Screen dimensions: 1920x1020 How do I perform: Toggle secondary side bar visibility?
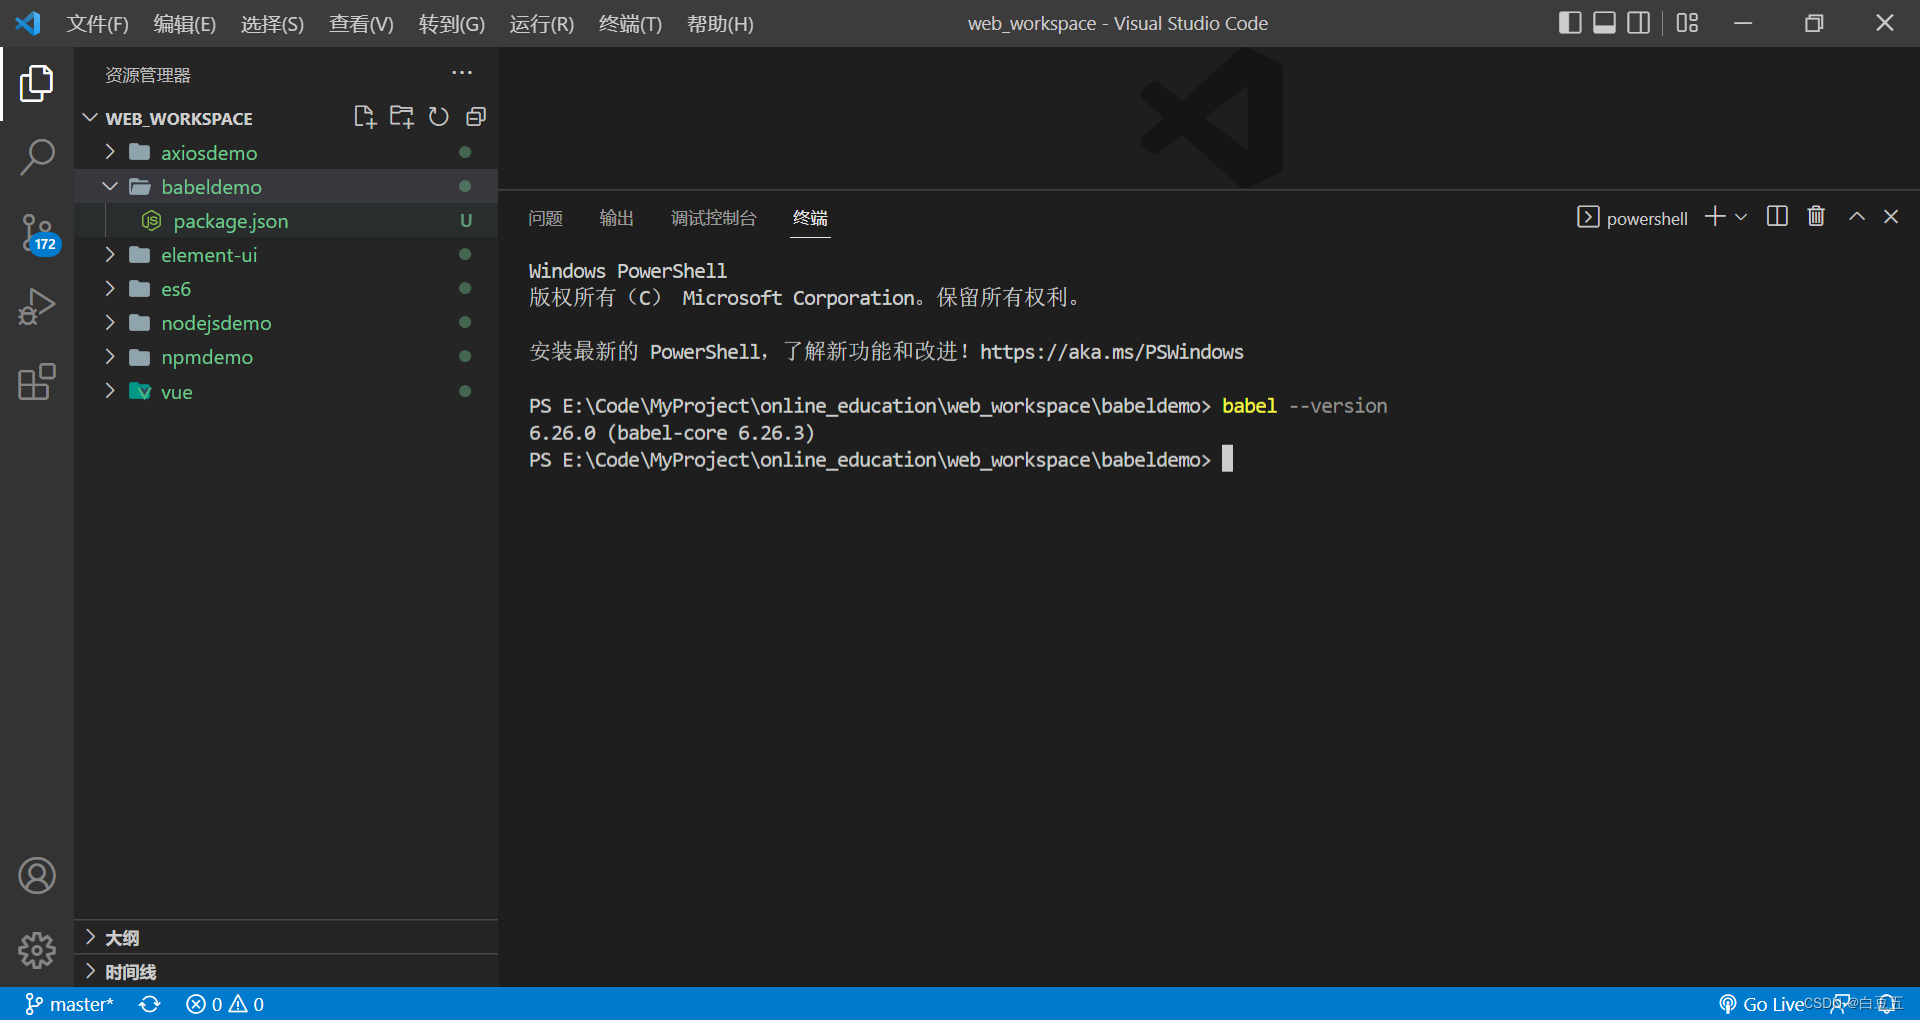point(1639,23)
